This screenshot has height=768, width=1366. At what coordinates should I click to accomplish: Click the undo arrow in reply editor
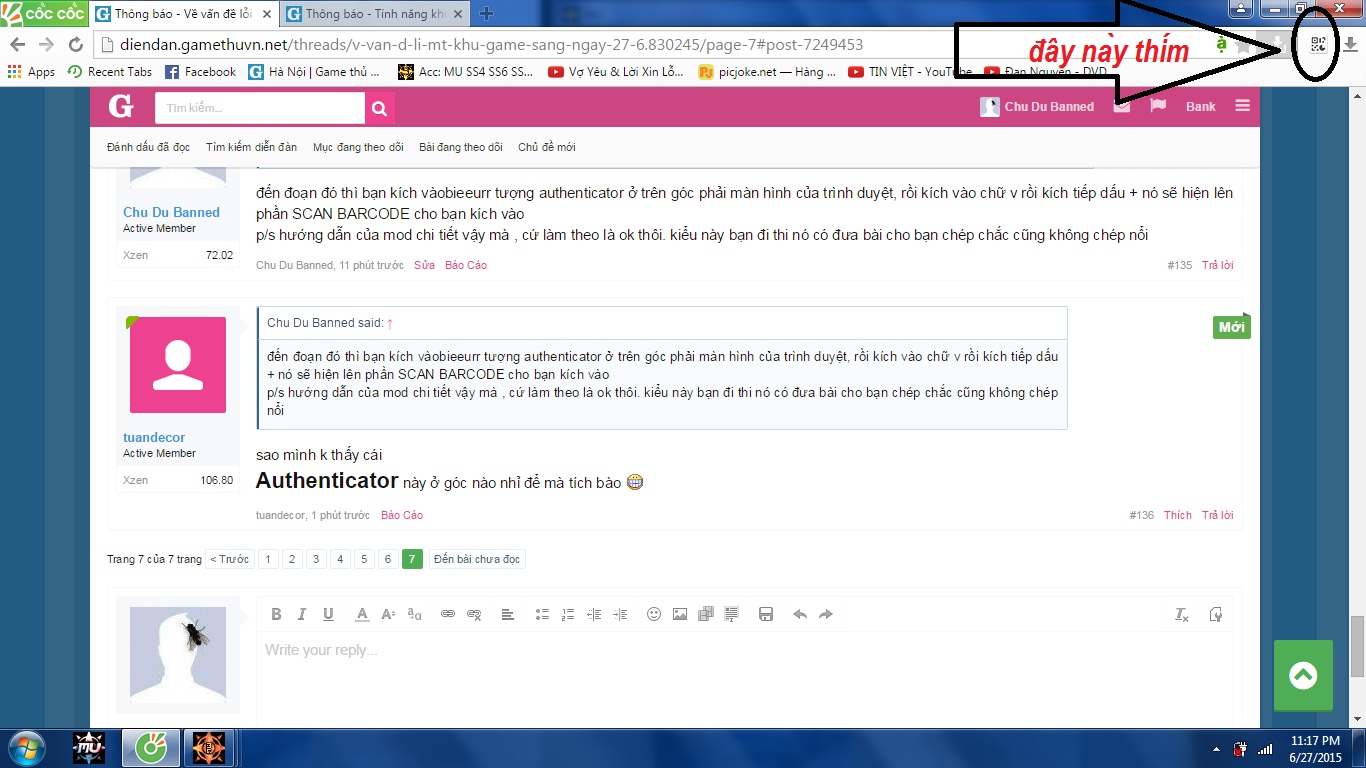(800, 614)
